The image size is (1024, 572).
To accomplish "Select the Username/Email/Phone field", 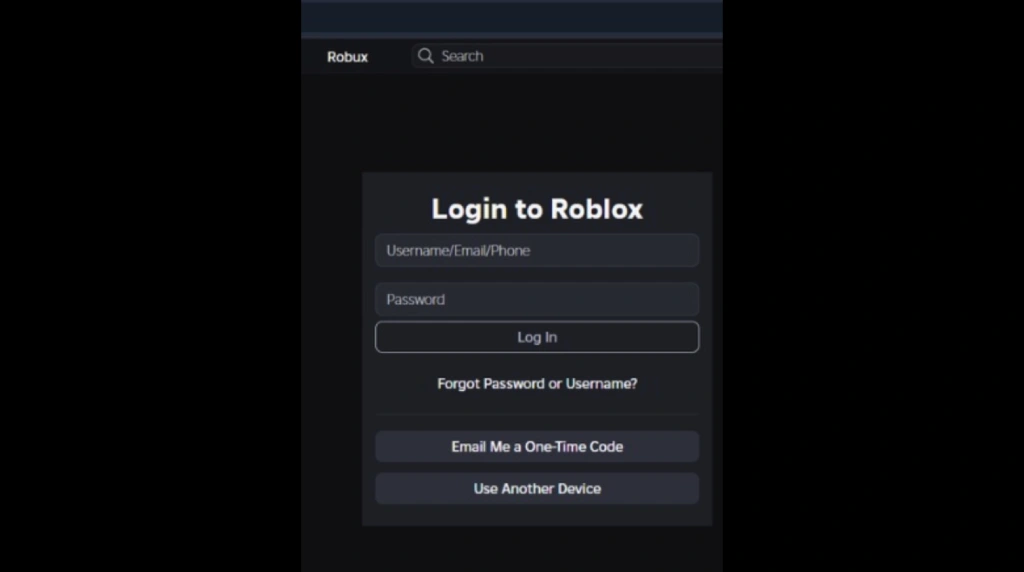I will [x=537, y=251].
